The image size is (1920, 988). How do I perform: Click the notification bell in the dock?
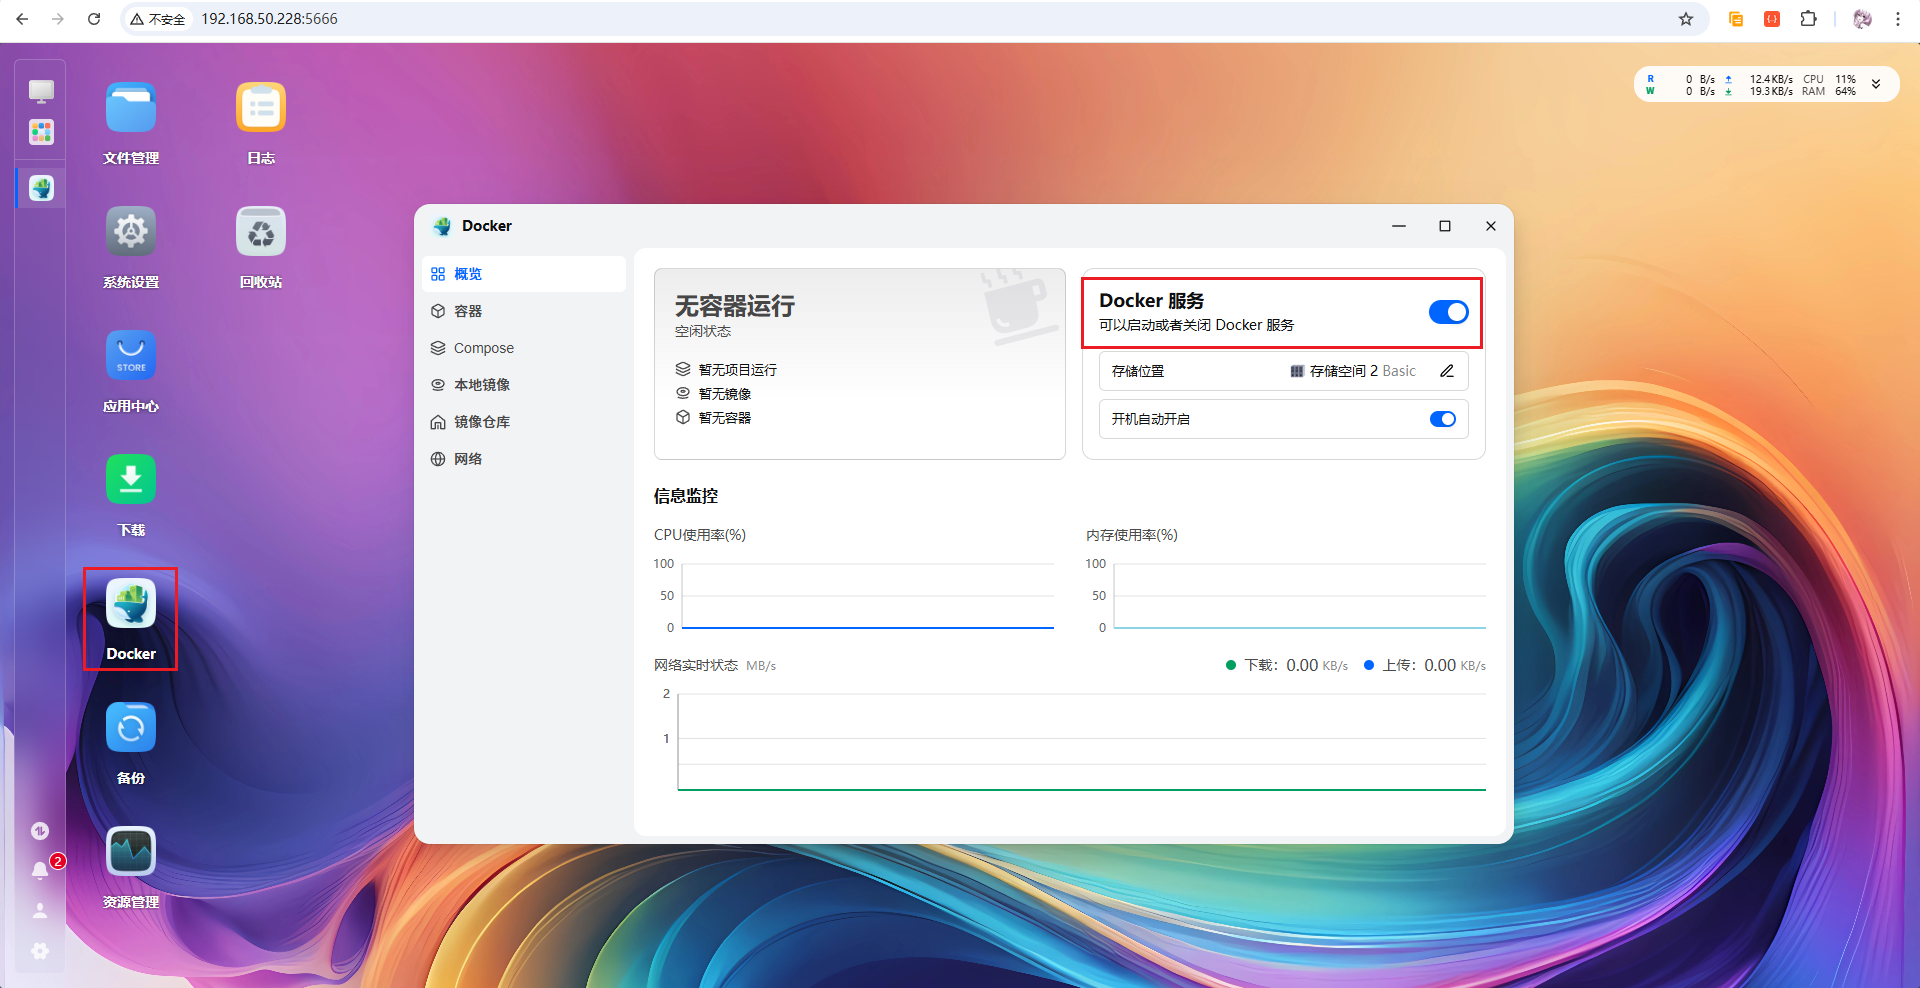click(40, 870)
